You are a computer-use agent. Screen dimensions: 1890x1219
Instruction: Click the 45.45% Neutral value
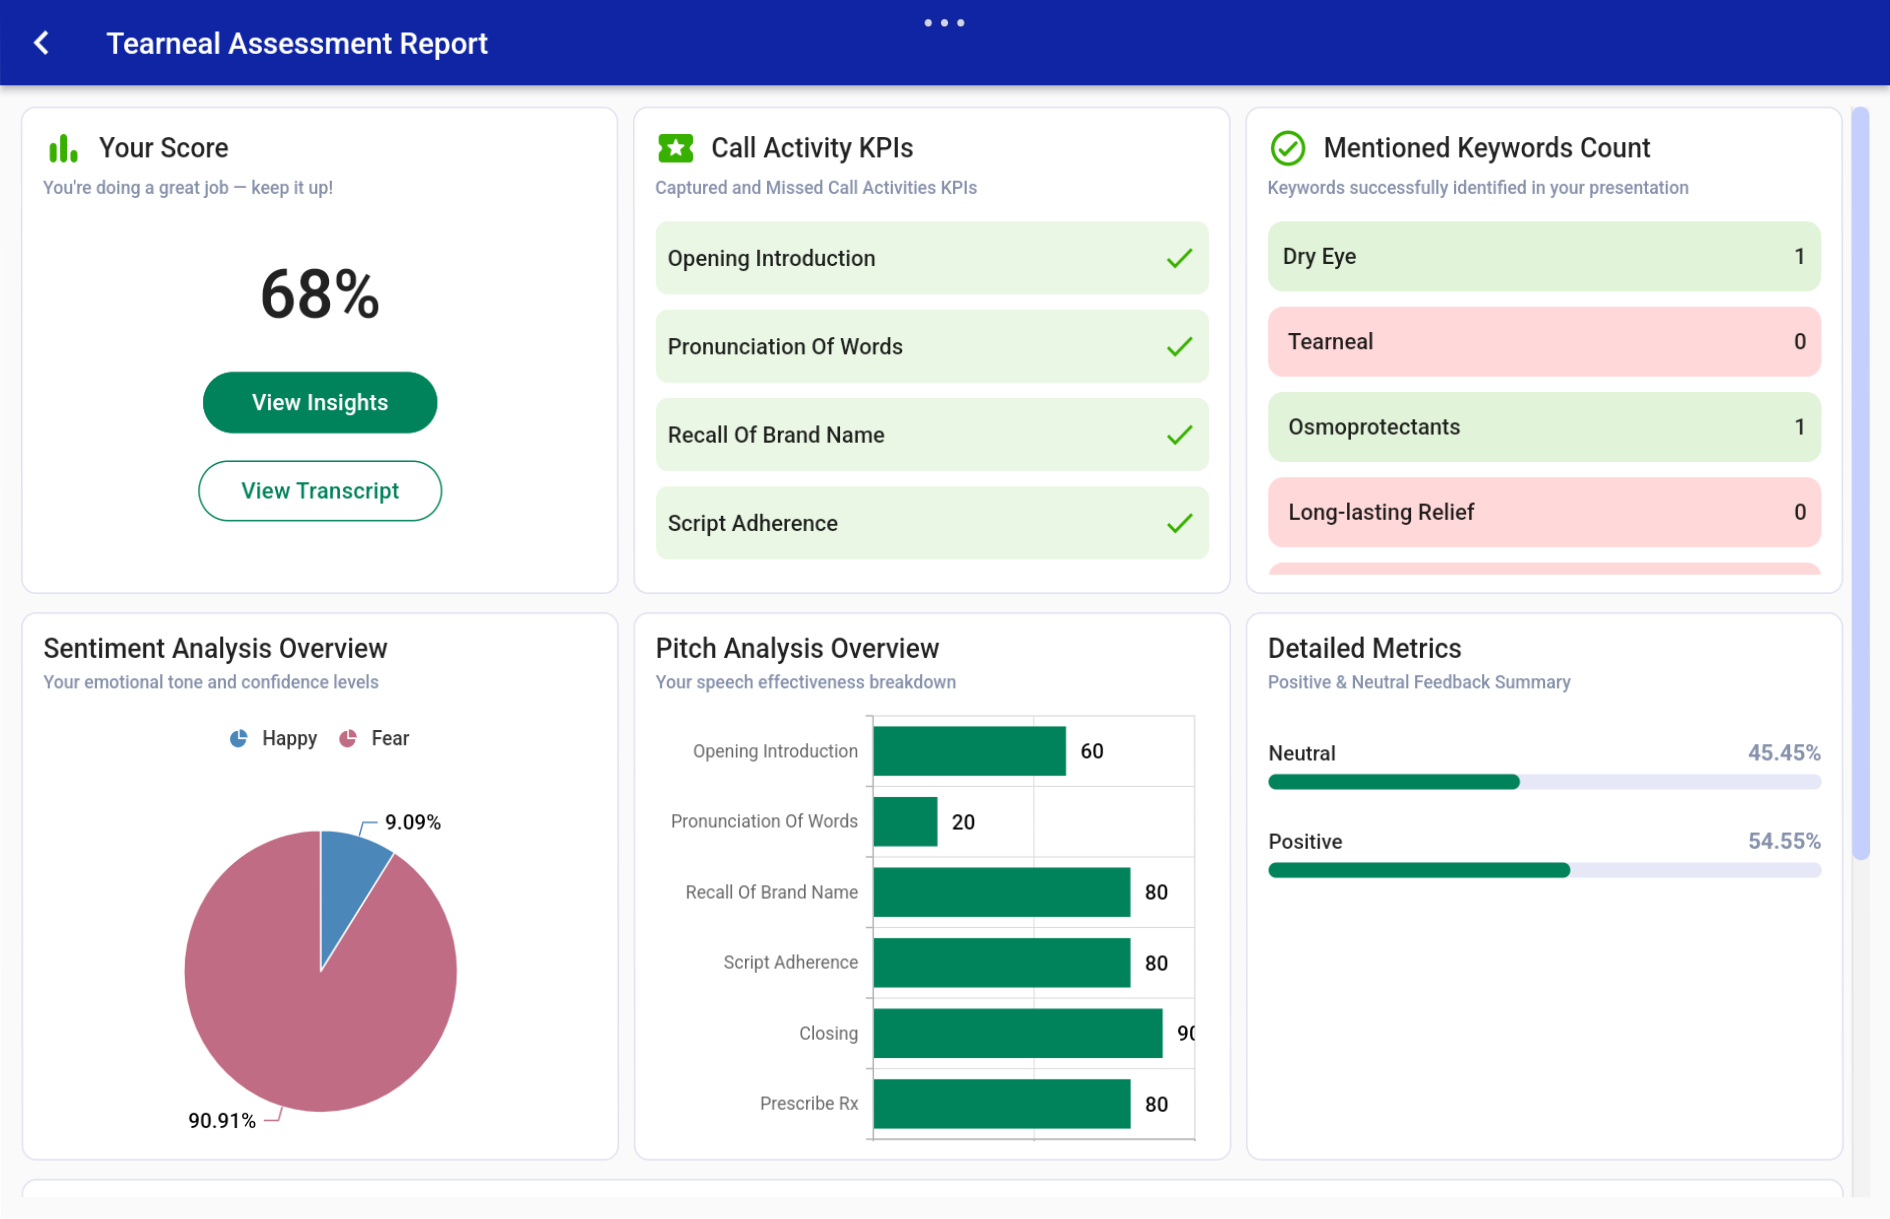(x=1783, y=753)
